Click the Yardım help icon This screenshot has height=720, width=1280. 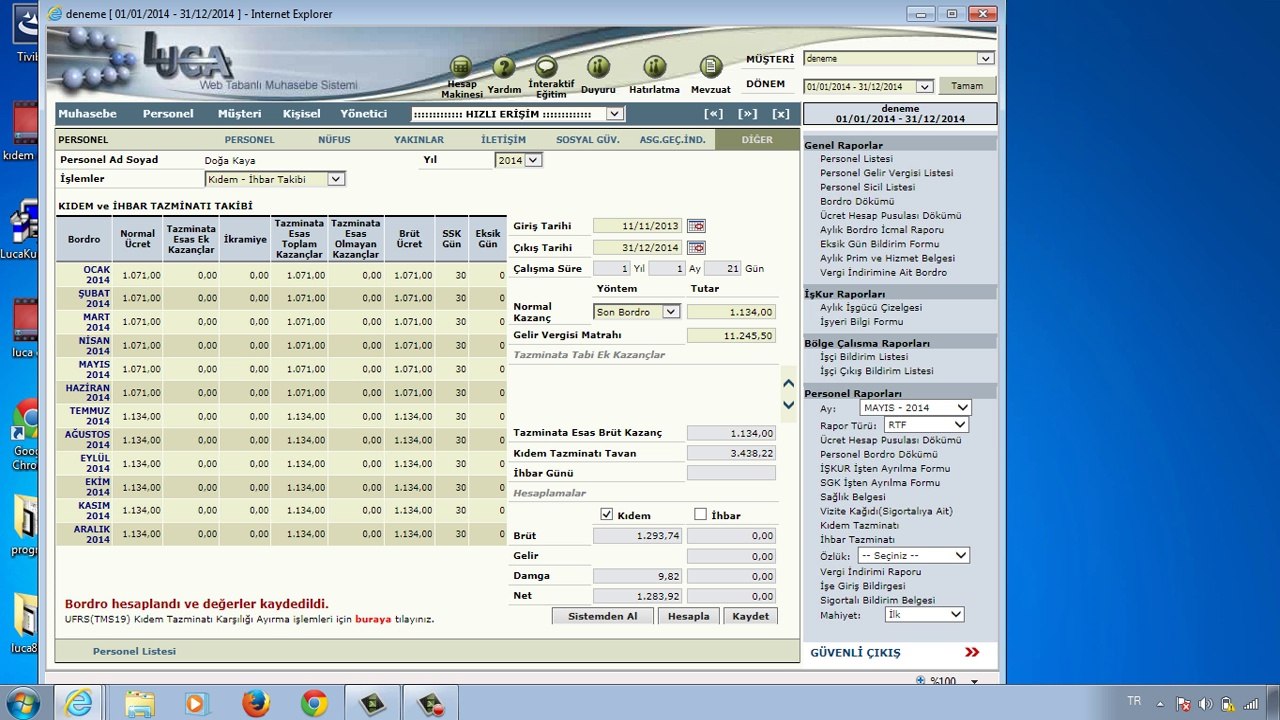tap(505, 67)
